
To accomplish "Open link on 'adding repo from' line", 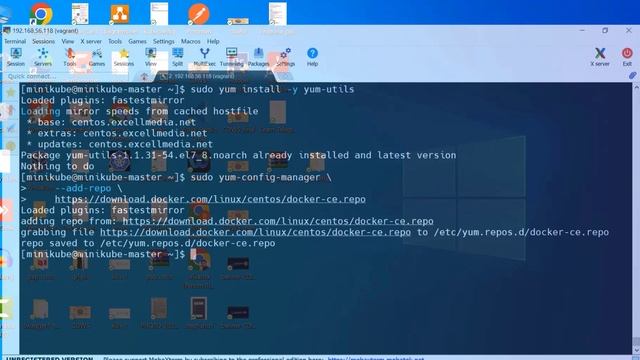I will (278, 221).
